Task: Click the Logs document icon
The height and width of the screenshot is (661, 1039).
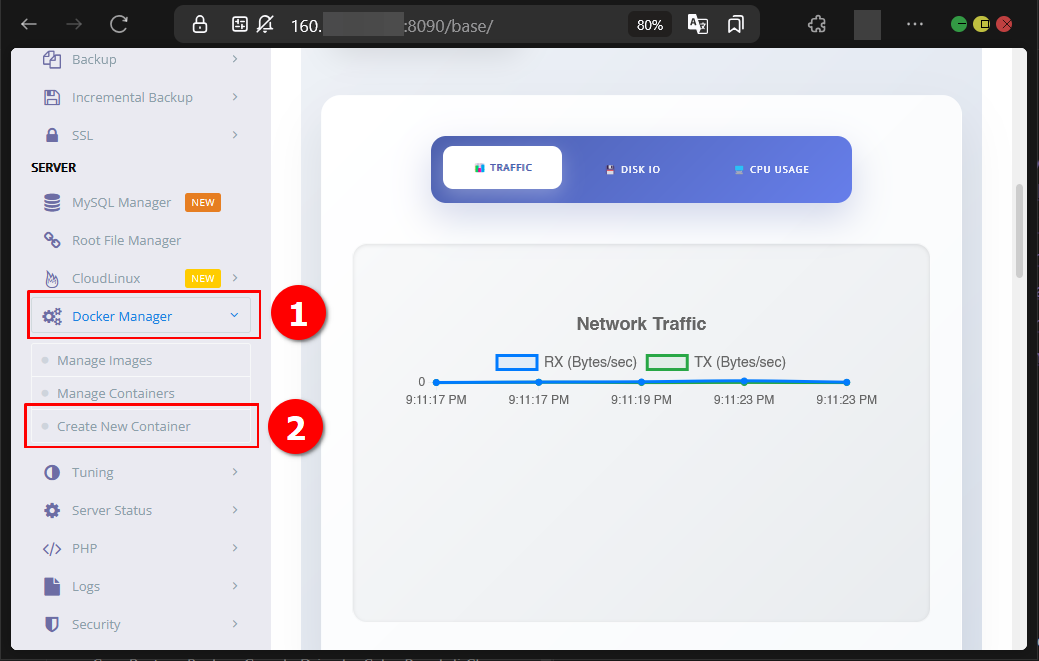Action: [52, 586]
